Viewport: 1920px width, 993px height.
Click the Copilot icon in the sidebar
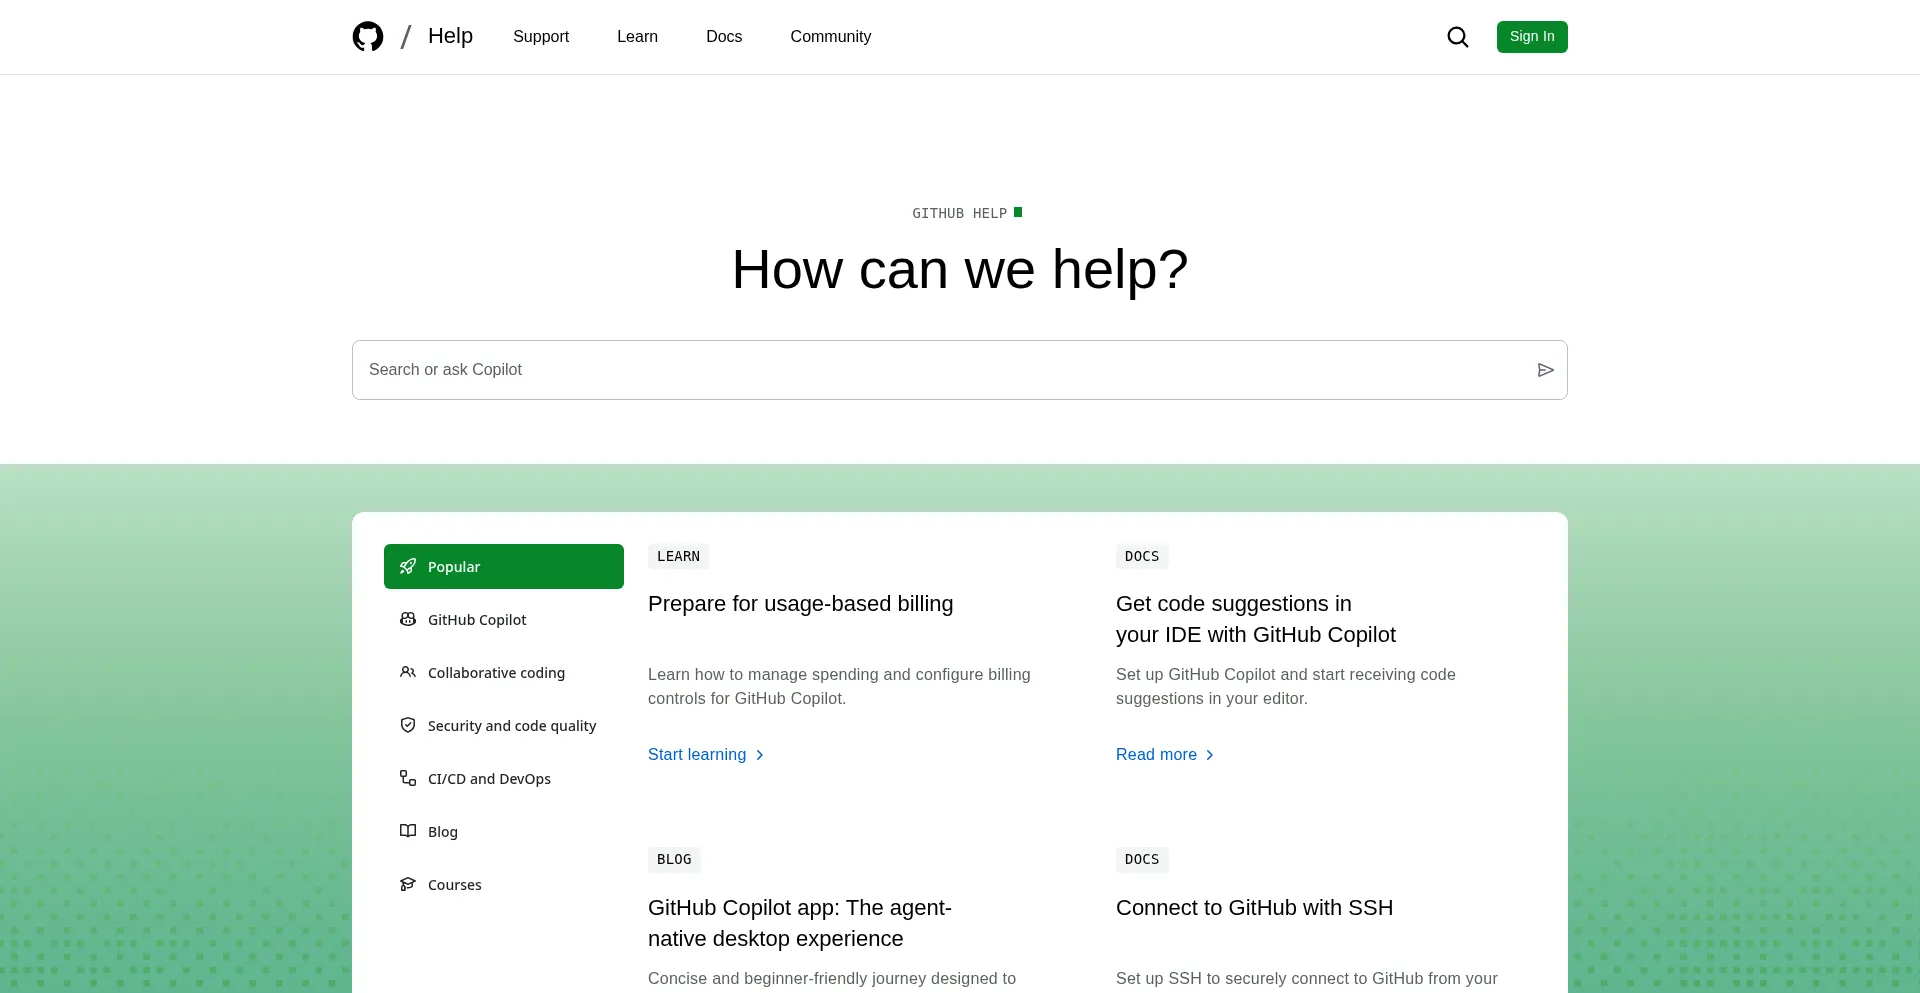(408, 620)
